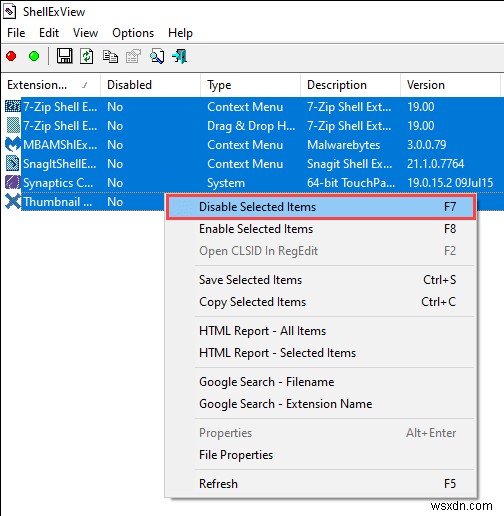Screen dimensions: 504x516
Task: Choose File Properties in context menu
Action: coord(321,455)
